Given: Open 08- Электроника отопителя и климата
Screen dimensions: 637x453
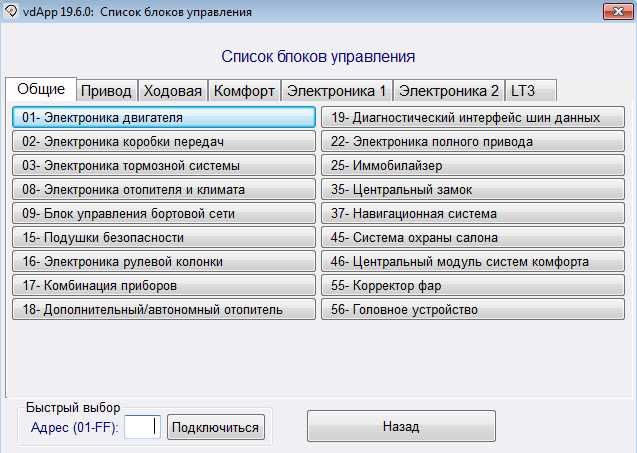Looking at the screenshot, I should click(x=164, y=189).
